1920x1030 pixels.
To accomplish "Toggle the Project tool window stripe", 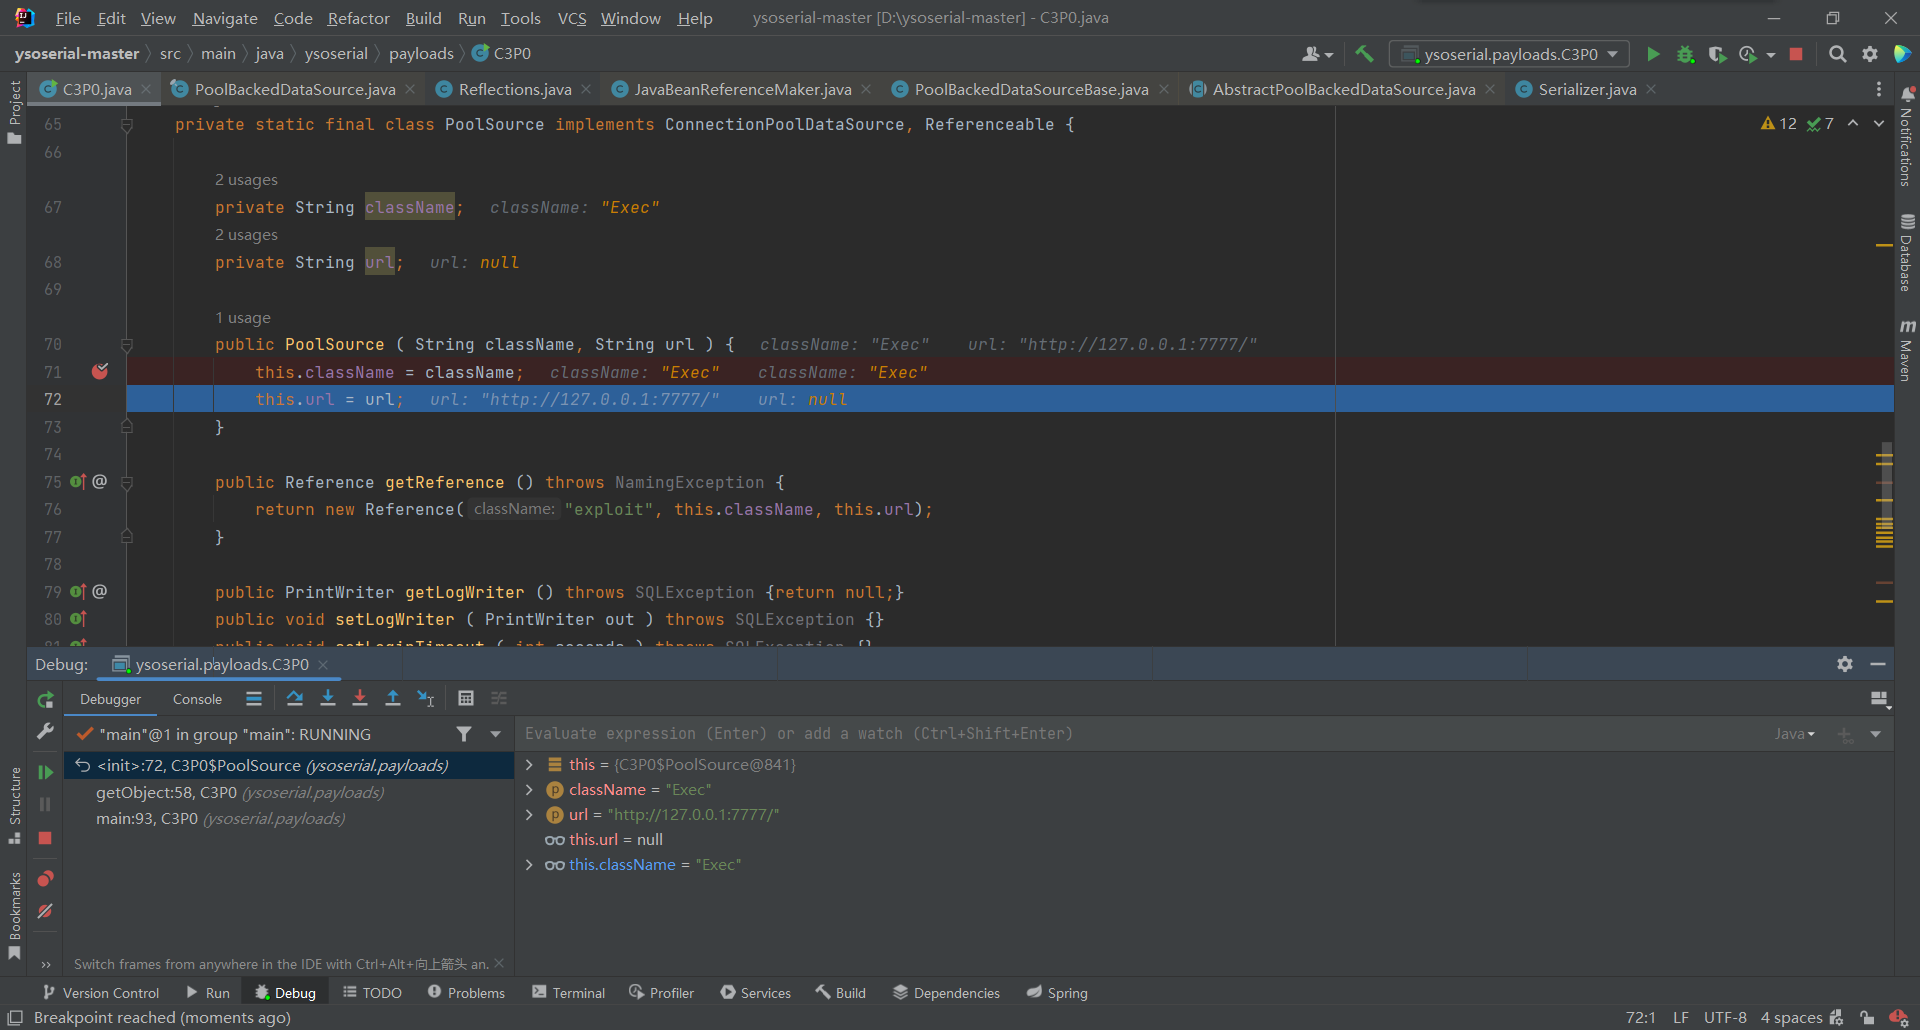I will pos(14,112).
